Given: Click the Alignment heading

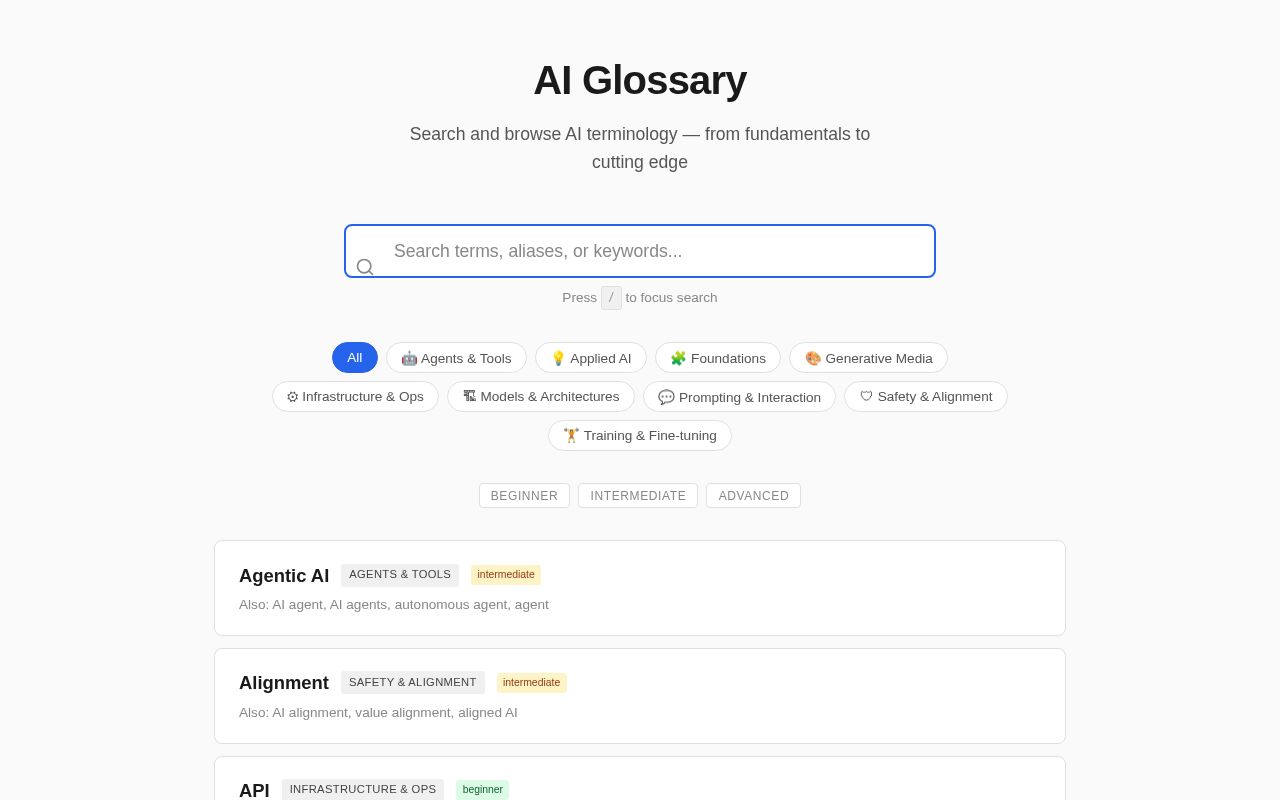Looking at the screenshot, I should [284, 683].
